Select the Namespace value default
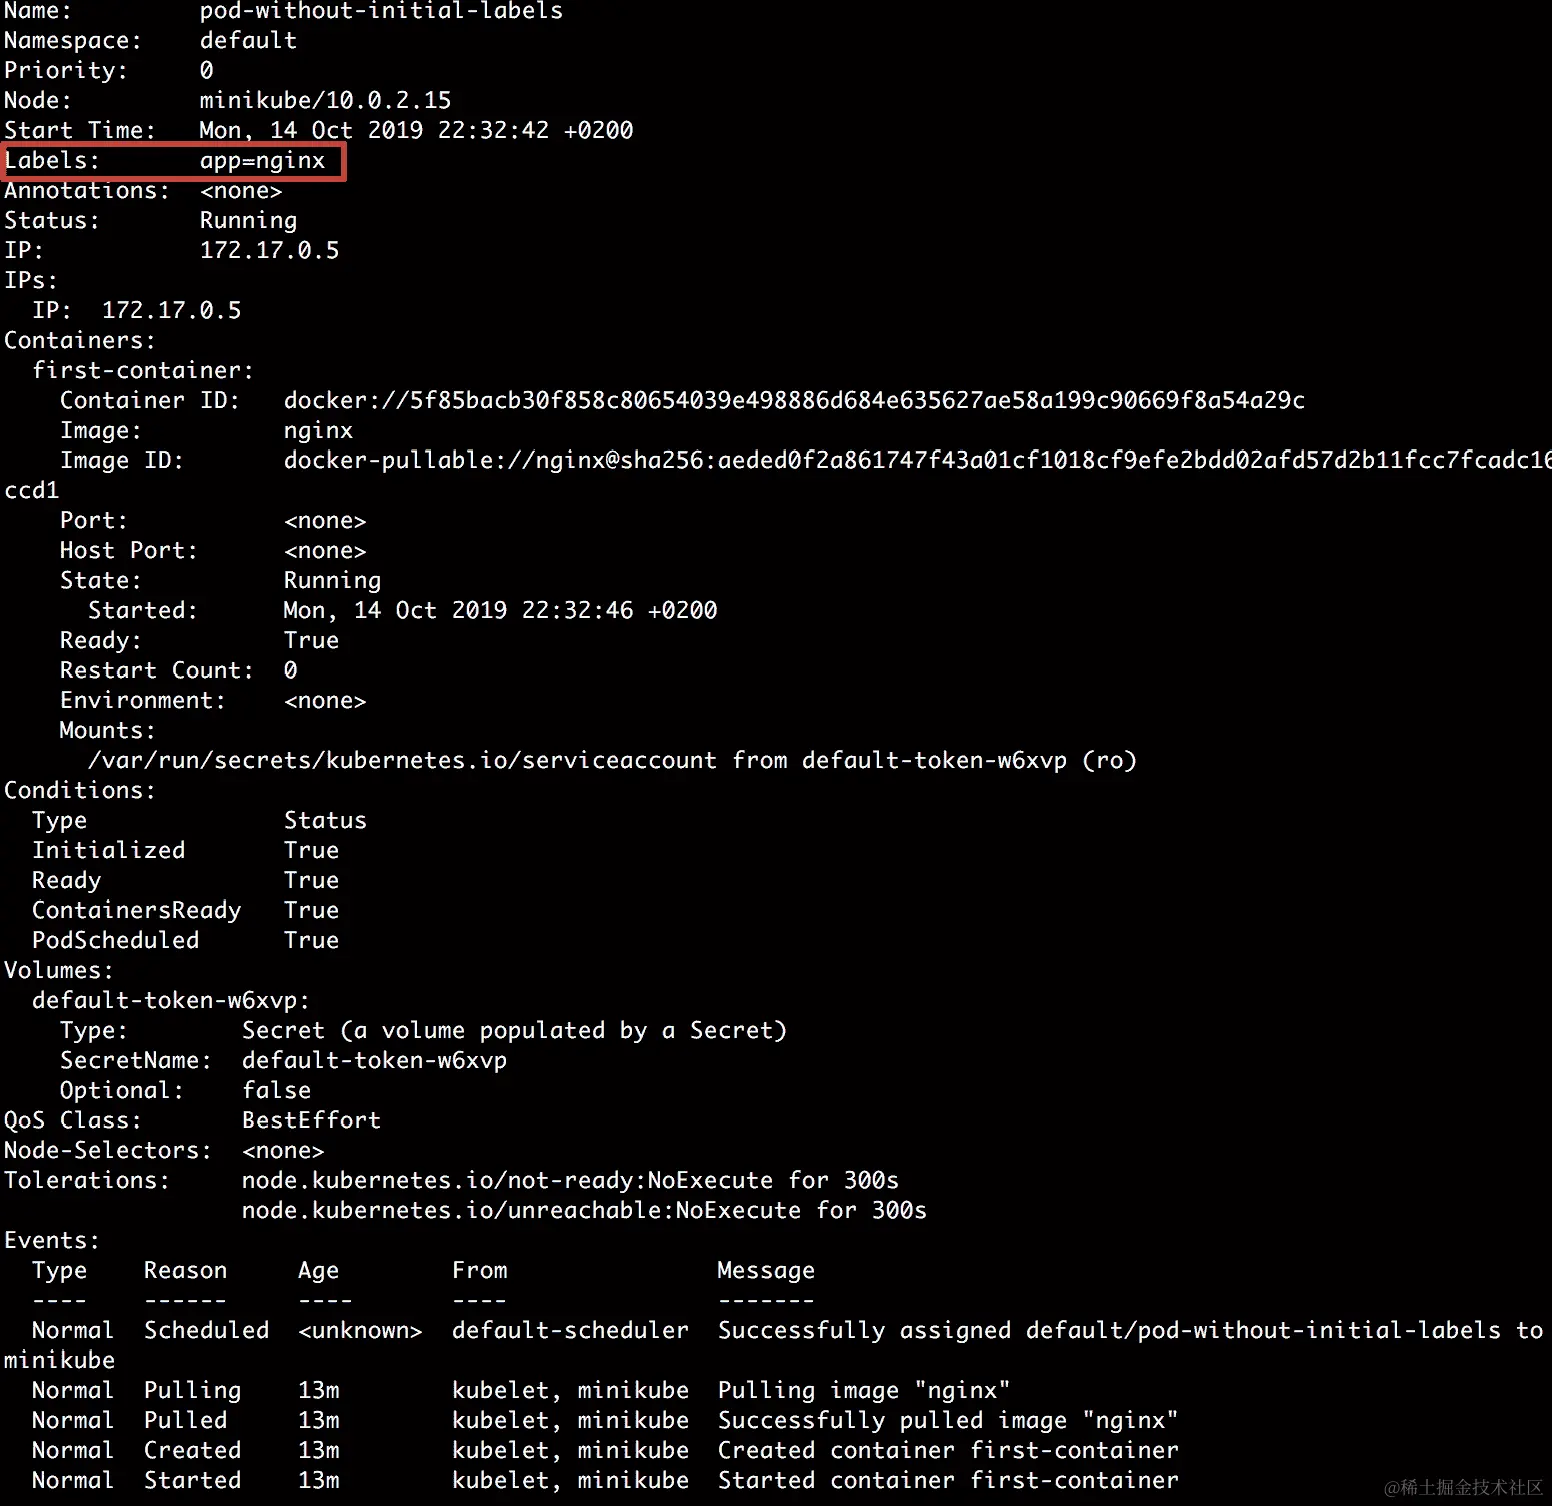 coord(247,40)
